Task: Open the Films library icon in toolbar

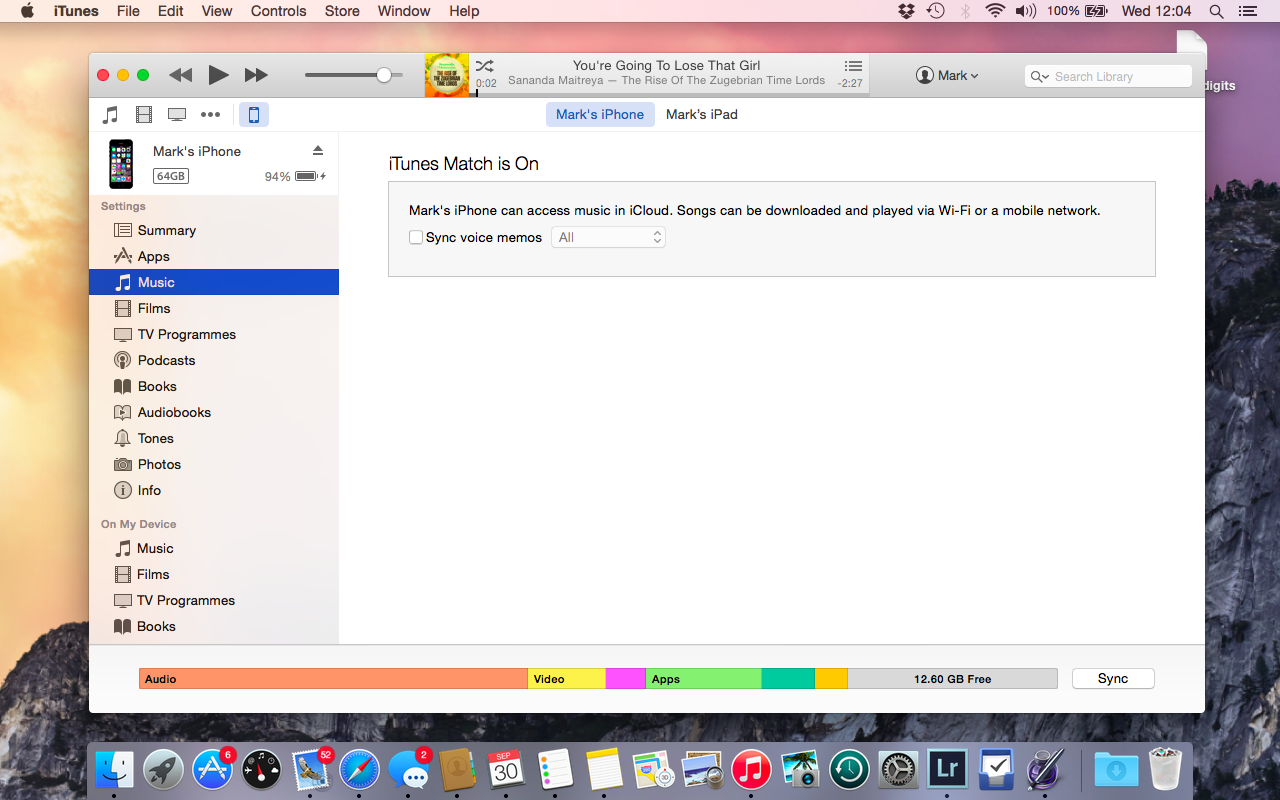Action: (144, 114)
